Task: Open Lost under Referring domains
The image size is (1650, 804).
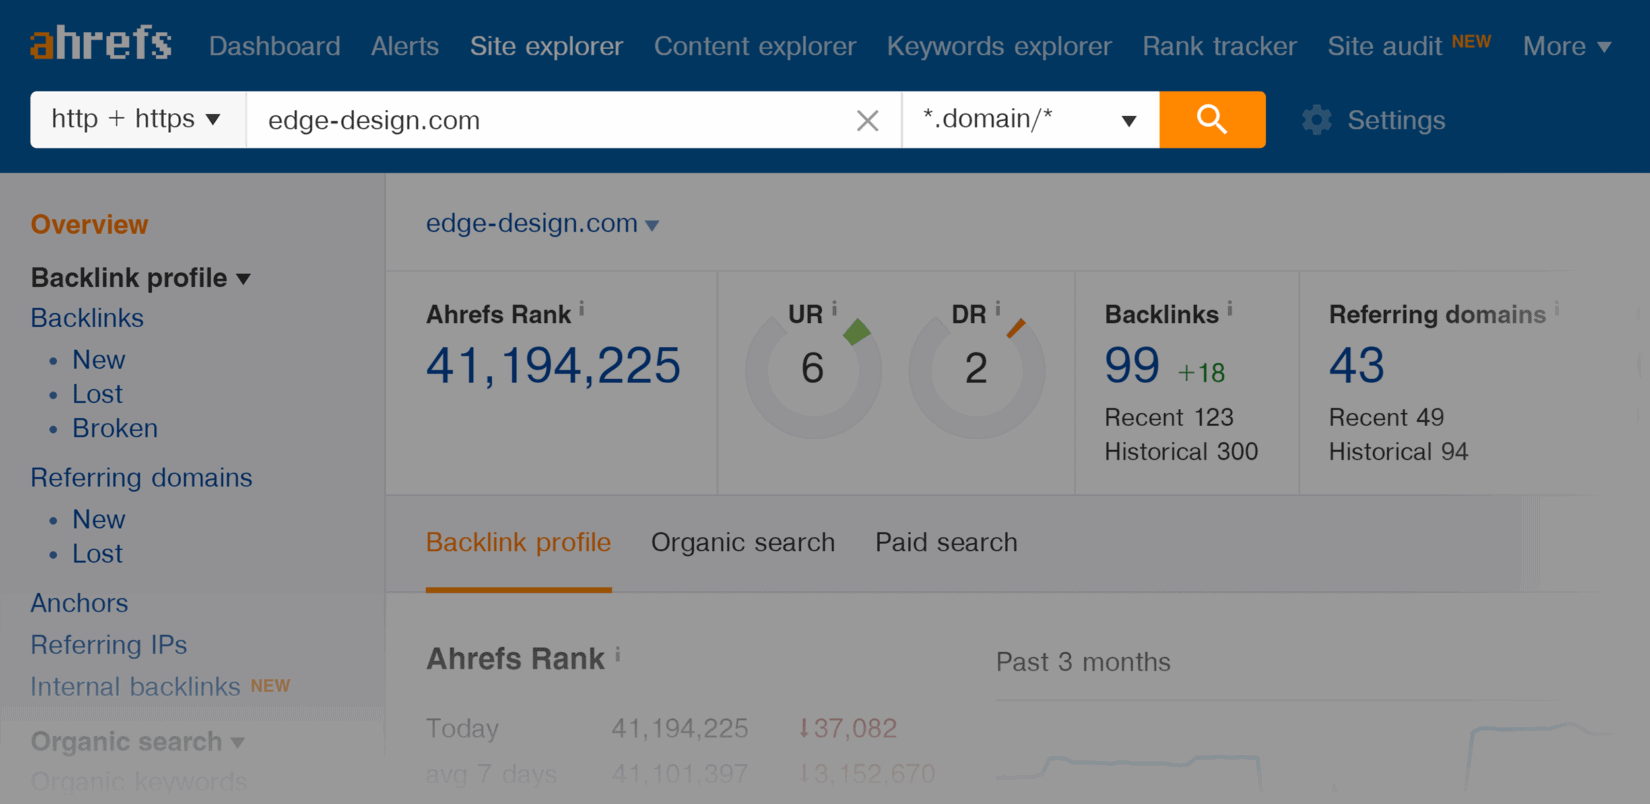Action: [x=97, y=554]
